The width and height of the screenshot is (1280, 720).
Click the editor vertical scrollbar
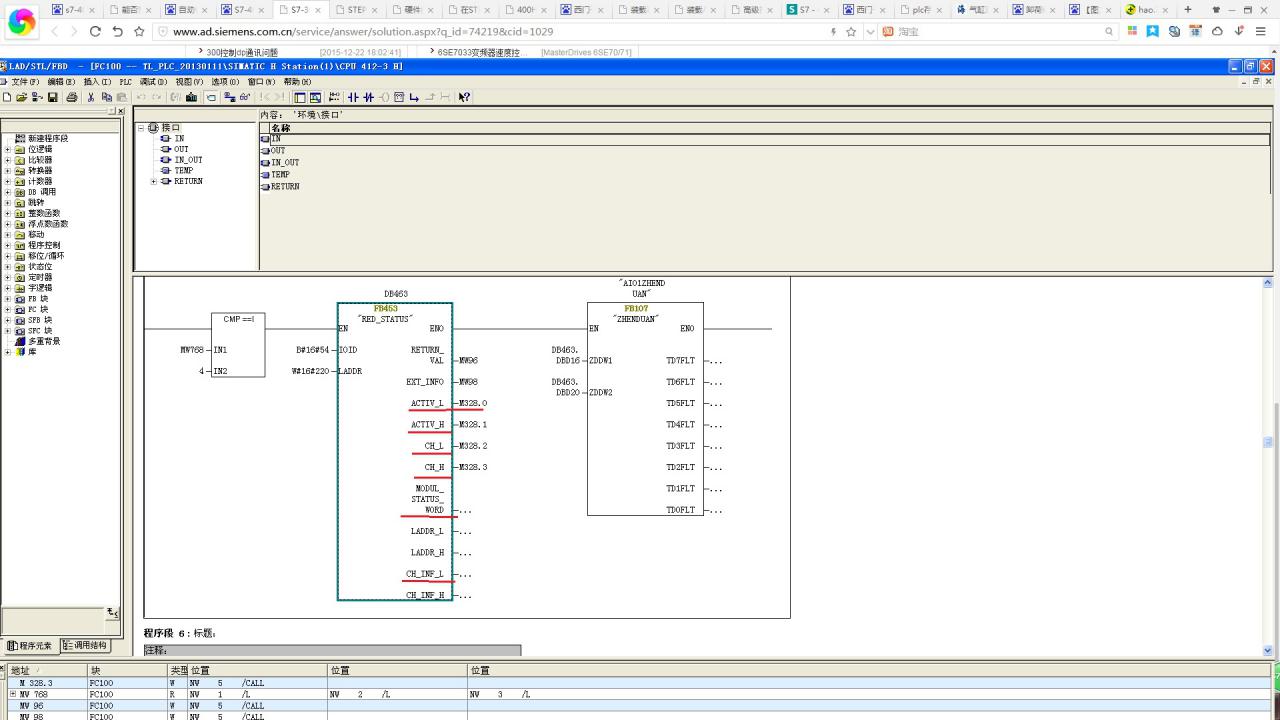pos(1268,466)
